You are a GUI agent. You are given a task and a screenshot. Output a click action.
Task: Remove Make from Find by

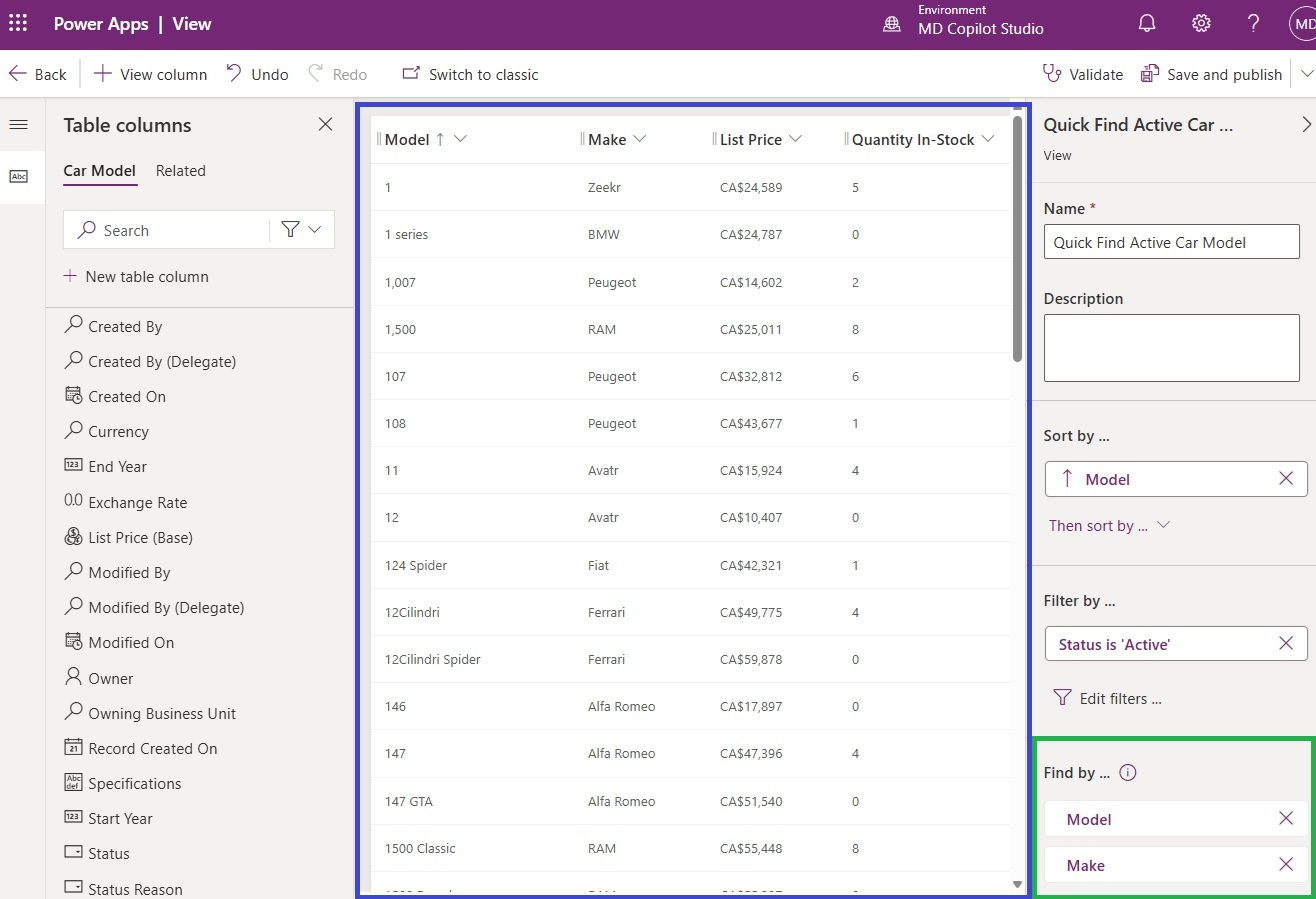pos(1286,865)
